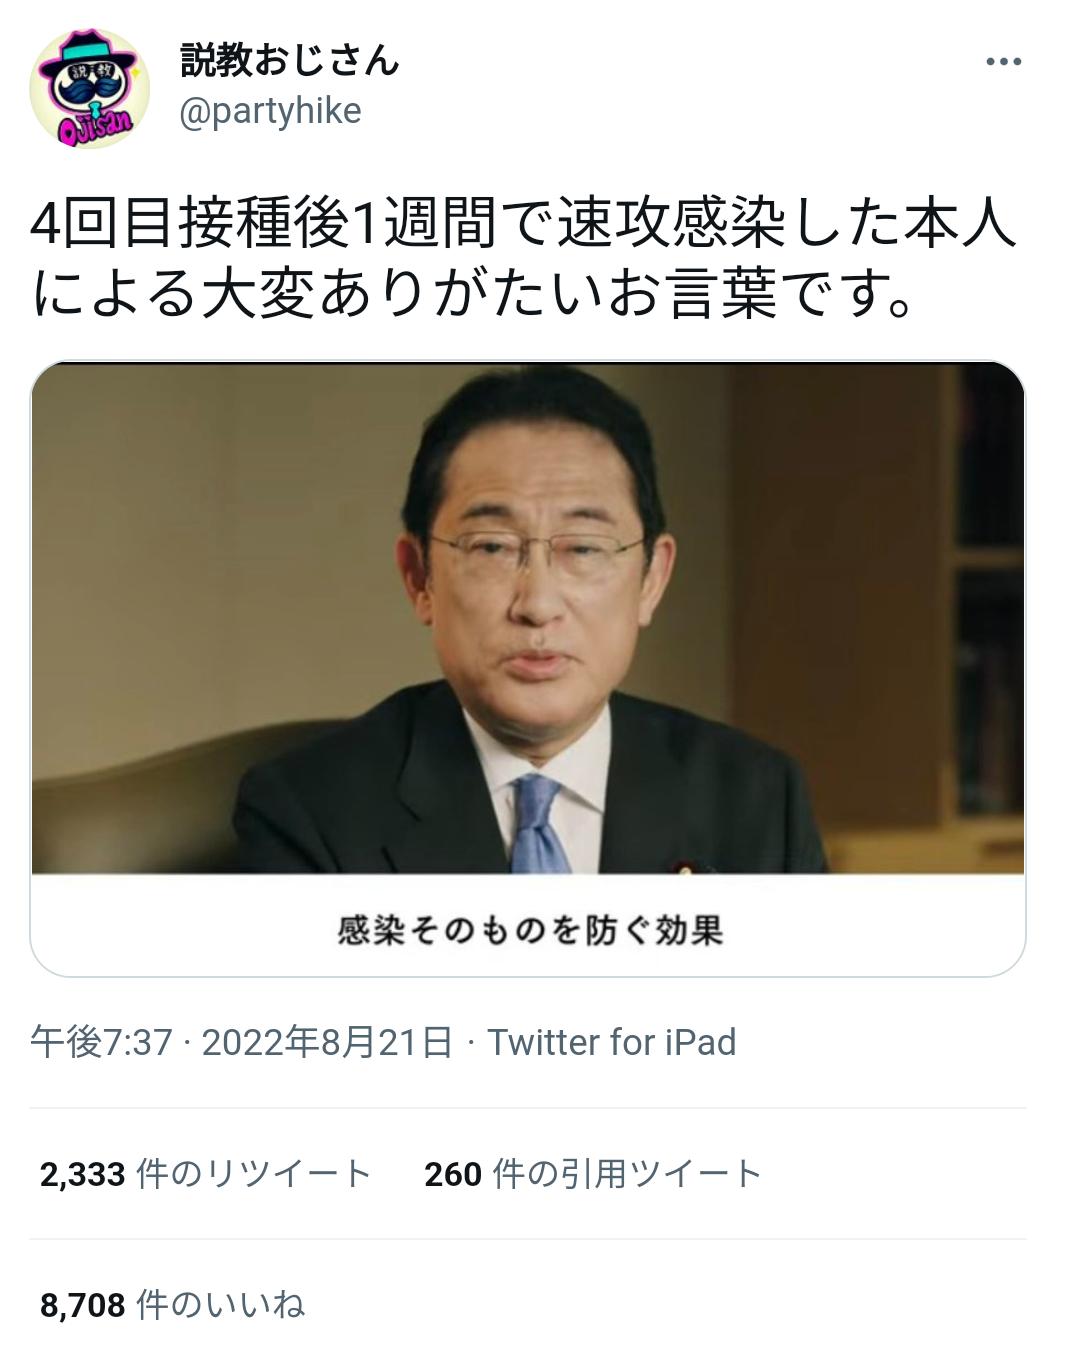Open the 説教おじさん display name
This screenshot has width=1066, height=1366.
[x=290, y=60]
